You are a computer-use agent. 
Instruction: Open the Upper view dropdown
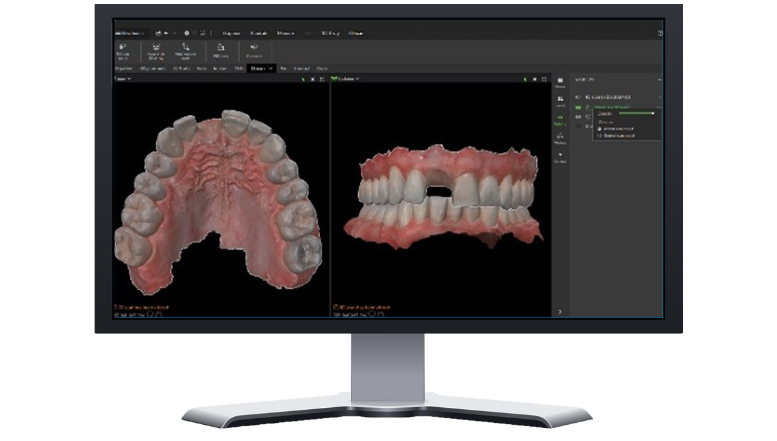(x=123, y=78)
